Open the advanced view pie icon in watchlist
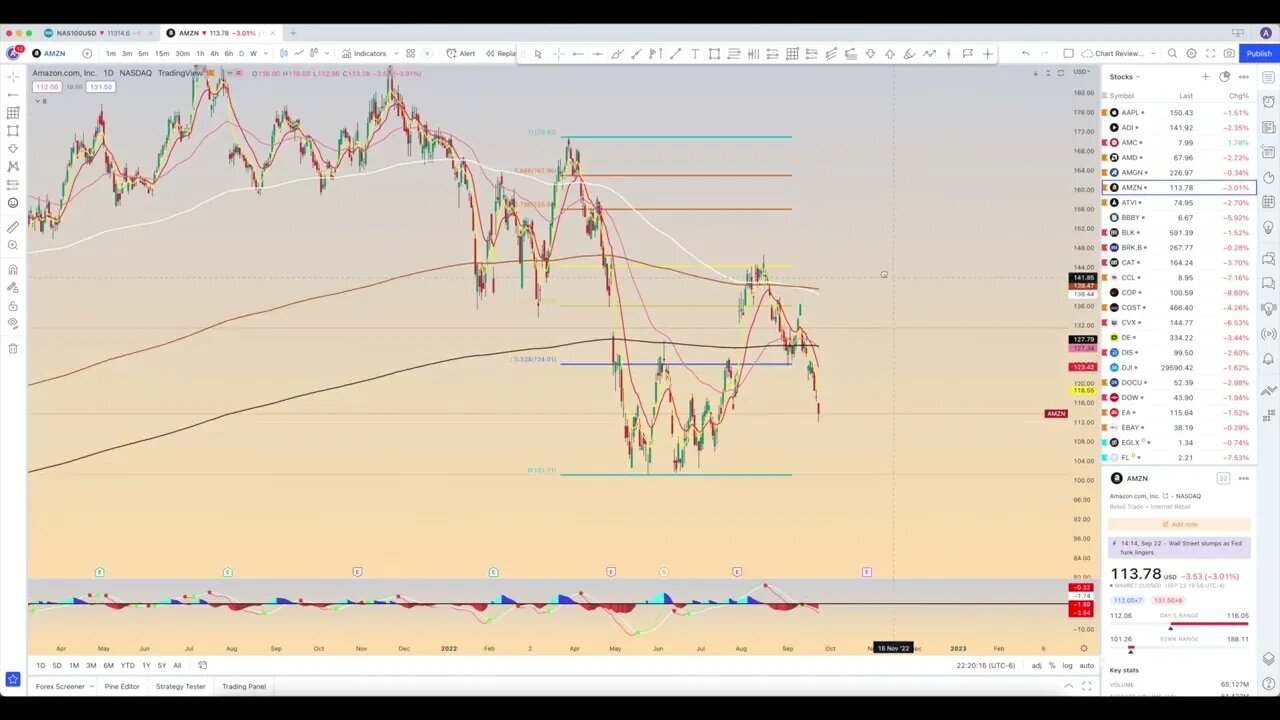 1224,77
